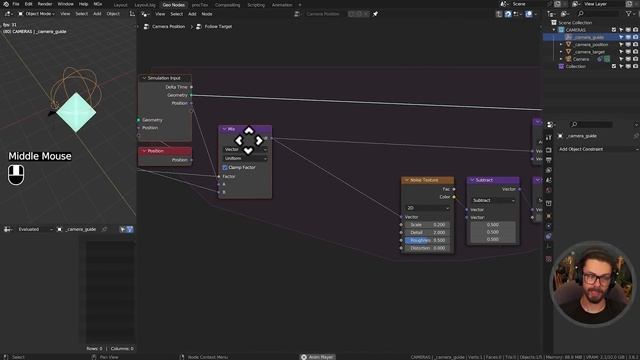Adjust the Noise Texture Scale field

[427, 225]
